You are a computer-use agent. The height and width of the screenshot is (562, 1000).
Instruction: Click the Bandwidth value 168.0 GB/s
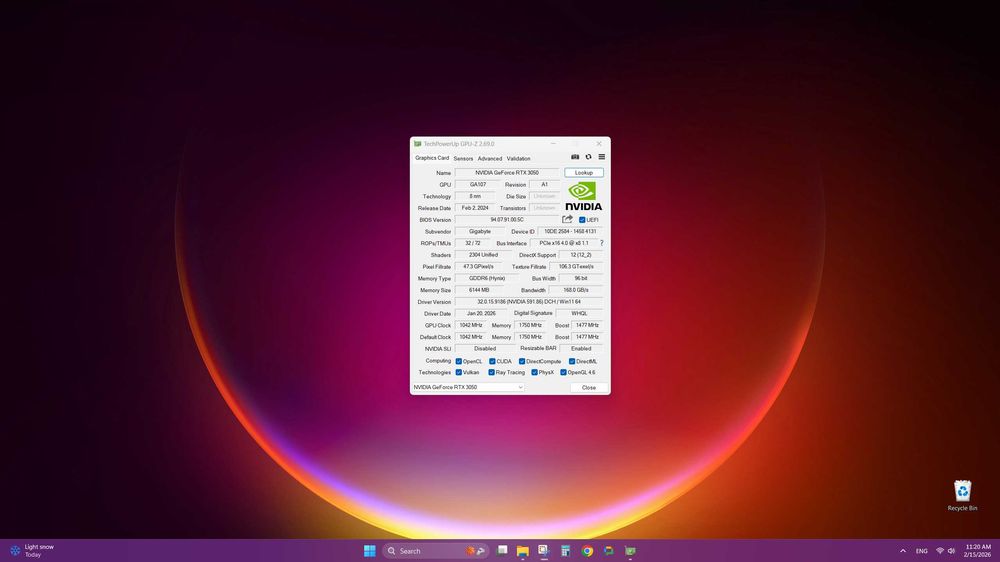(x=576, y=290)
